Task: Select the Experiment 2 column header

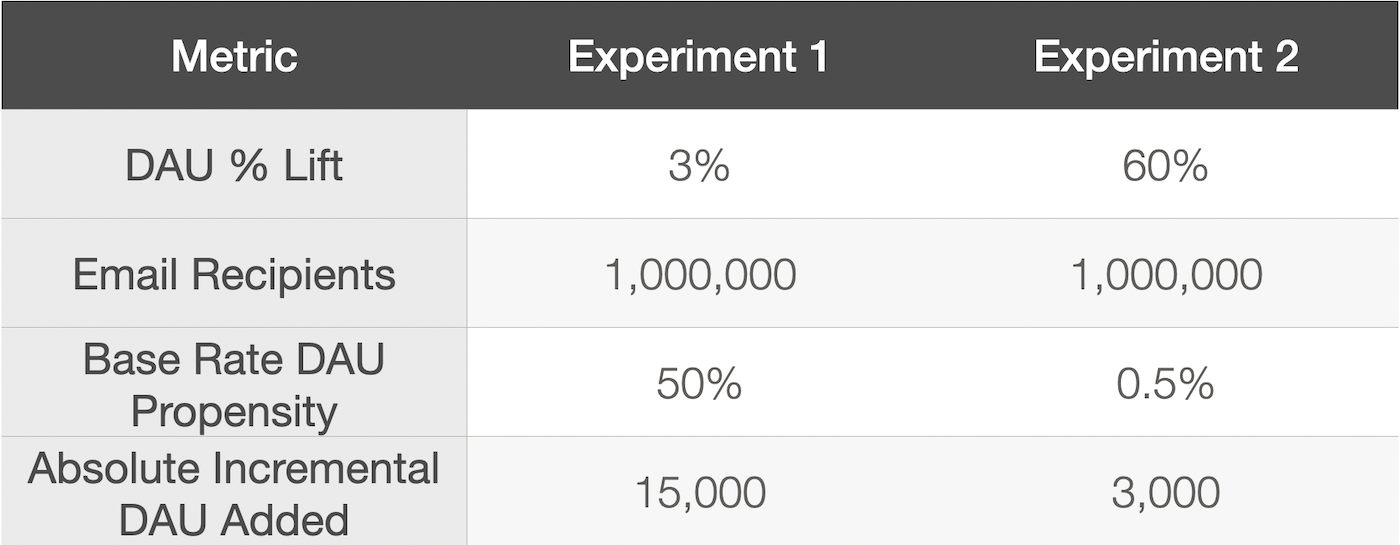Action: [x=1166, y=56]
